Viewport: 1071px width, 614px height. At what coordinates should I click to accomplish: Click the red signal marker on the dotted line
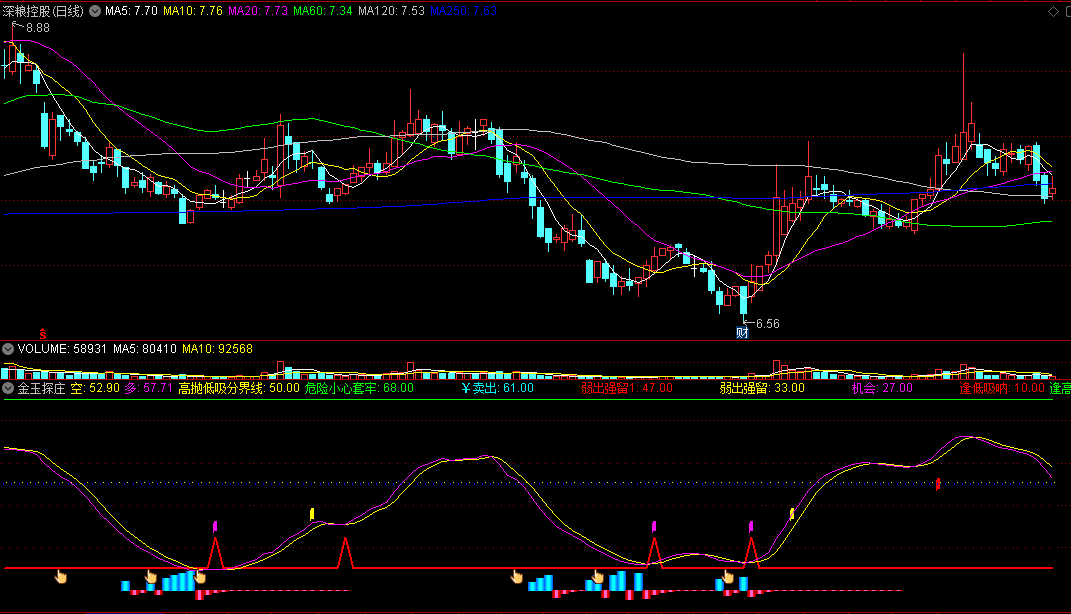(x=938, y=484)
